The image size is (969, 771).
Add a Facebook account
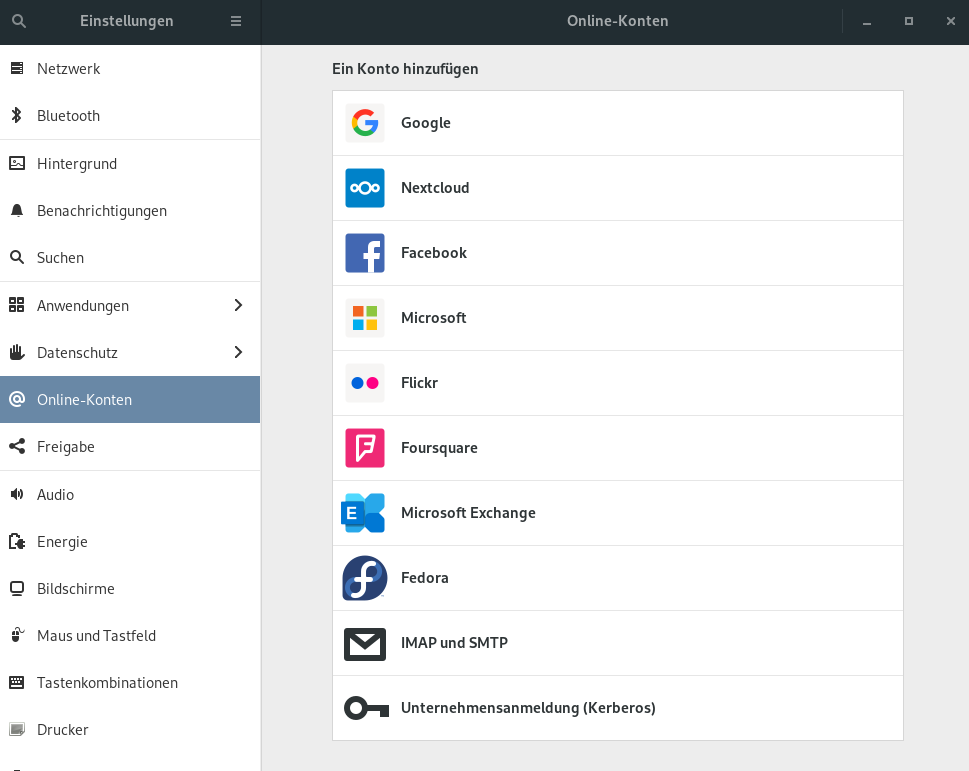(x=618, y=253)
